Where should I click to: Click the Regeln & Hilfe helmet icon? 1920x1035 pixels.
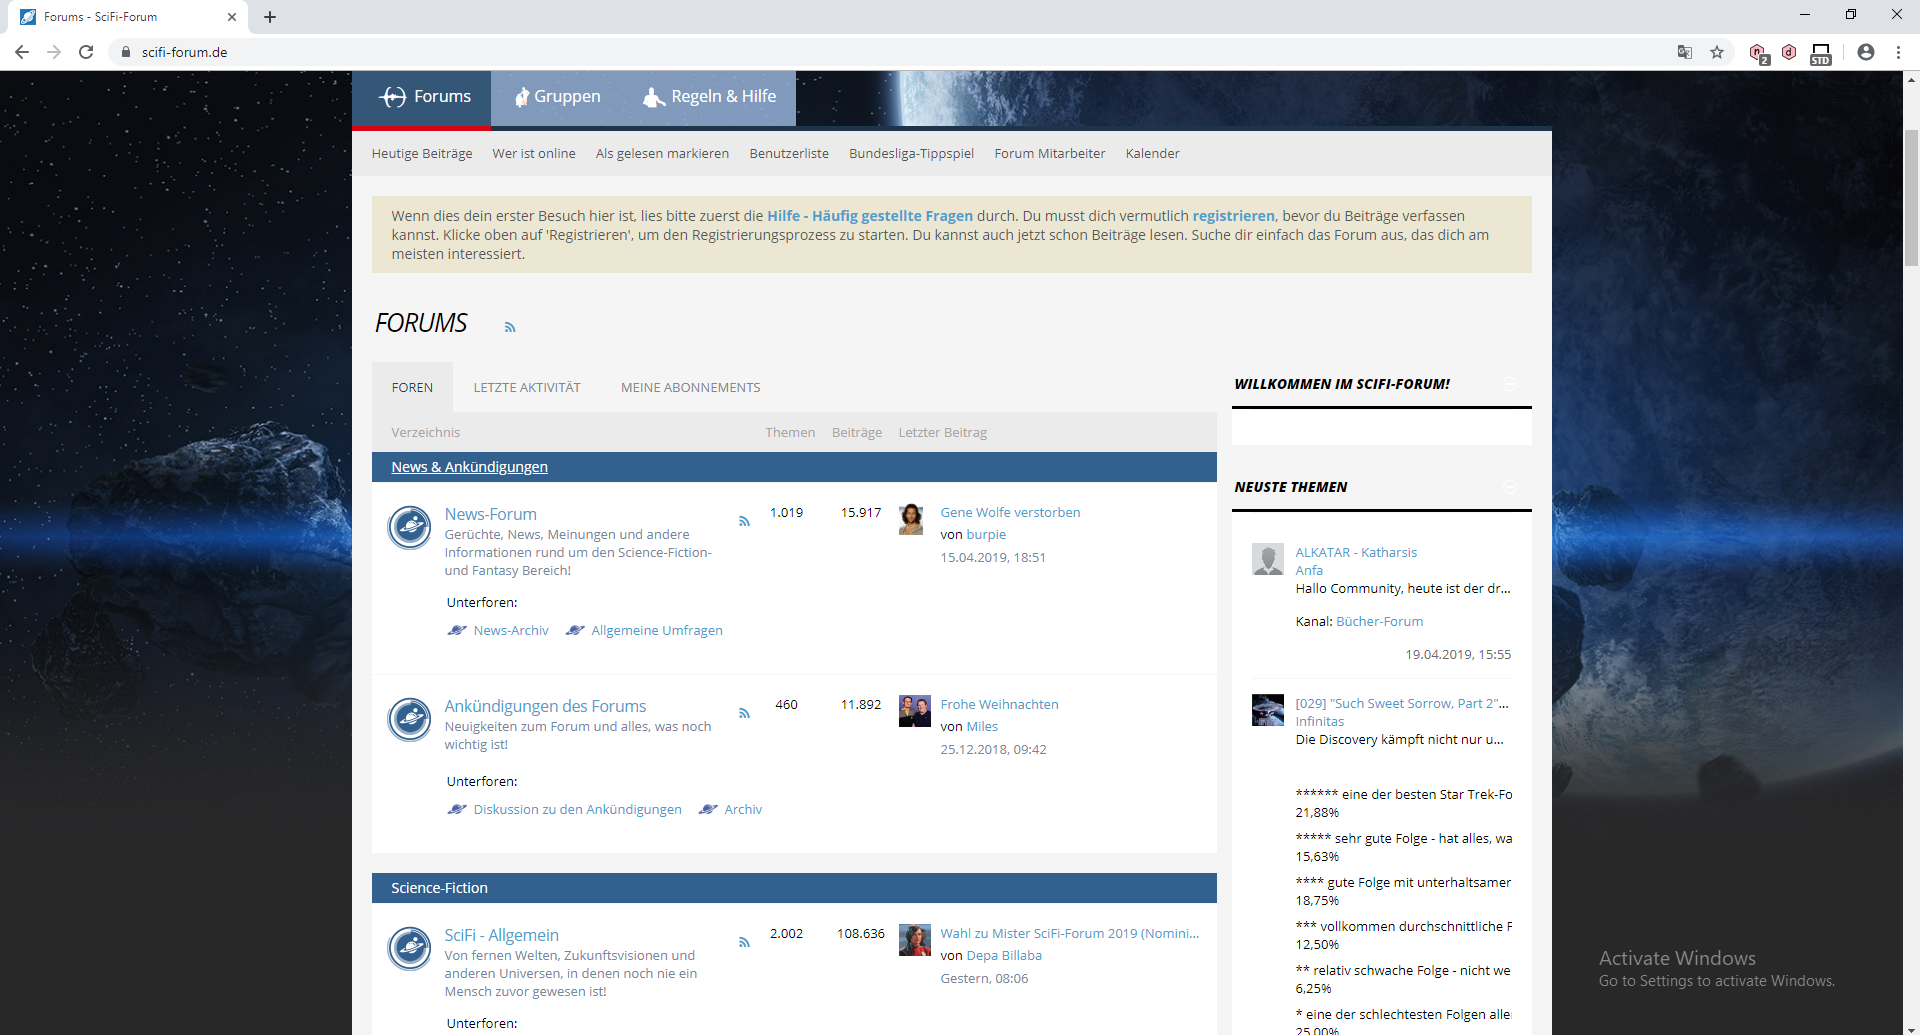[x=653, y=96]
